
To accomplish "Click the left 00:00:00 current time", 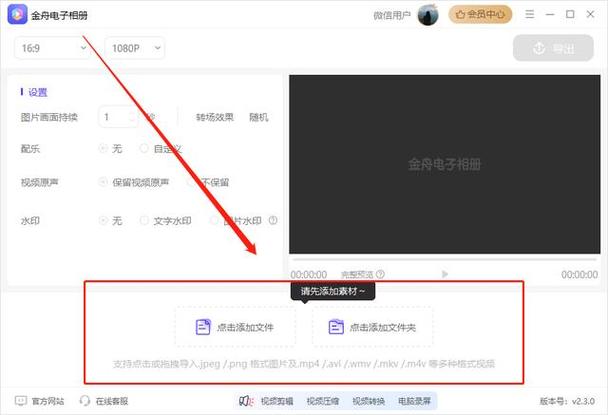I will click(x=309, y=275).
